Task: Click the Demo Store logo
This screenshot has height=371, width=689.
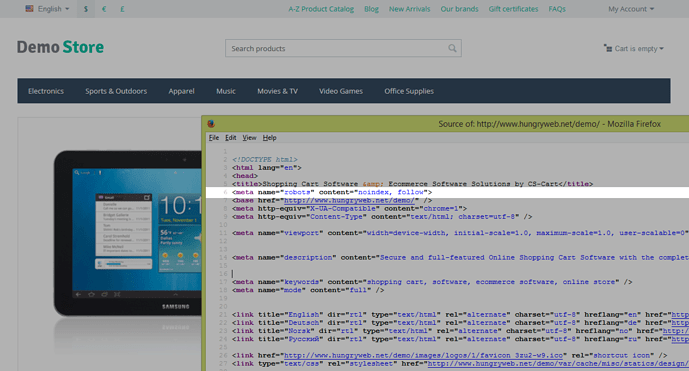Action: 60,47
